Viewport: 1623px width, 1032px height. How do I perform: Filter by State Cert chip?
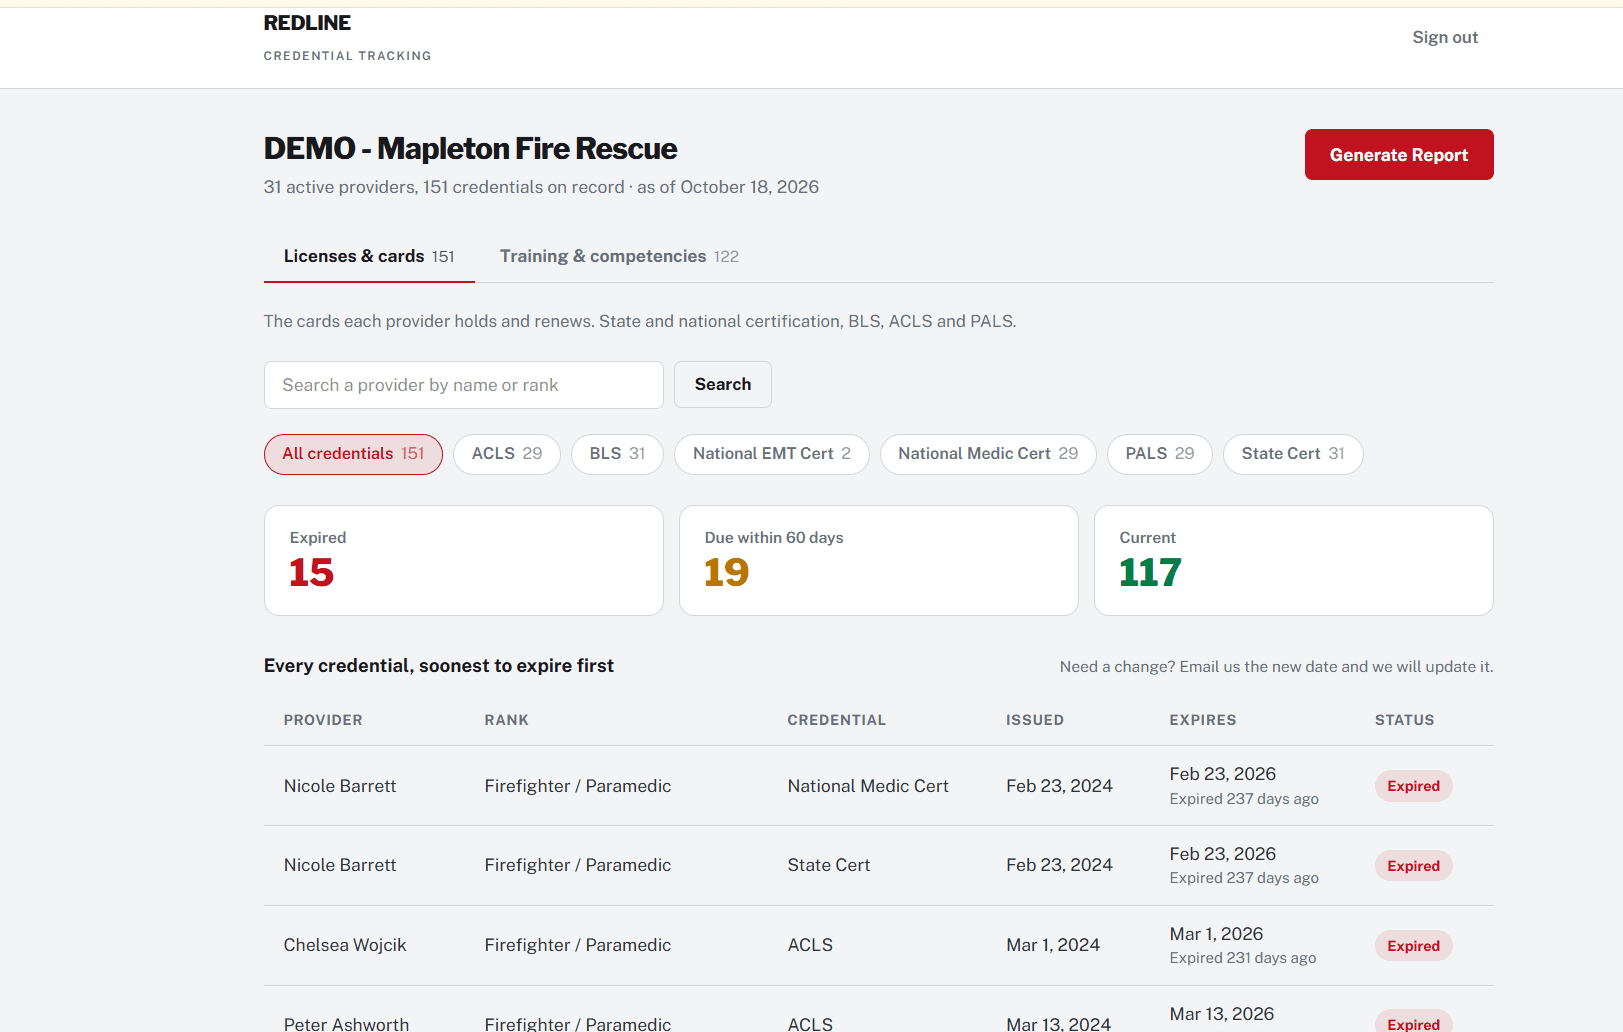tap(1293, 454)
